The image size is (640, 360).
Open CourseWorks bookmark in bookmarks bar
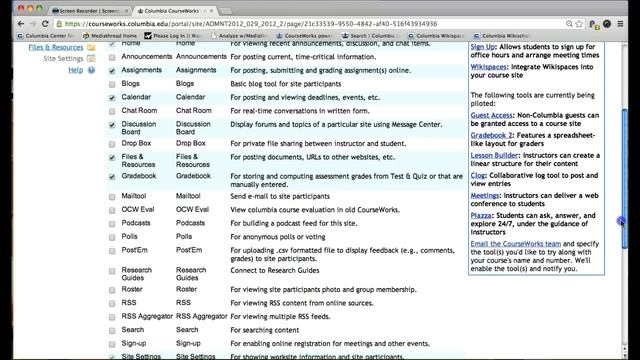[x=304, y=36]
